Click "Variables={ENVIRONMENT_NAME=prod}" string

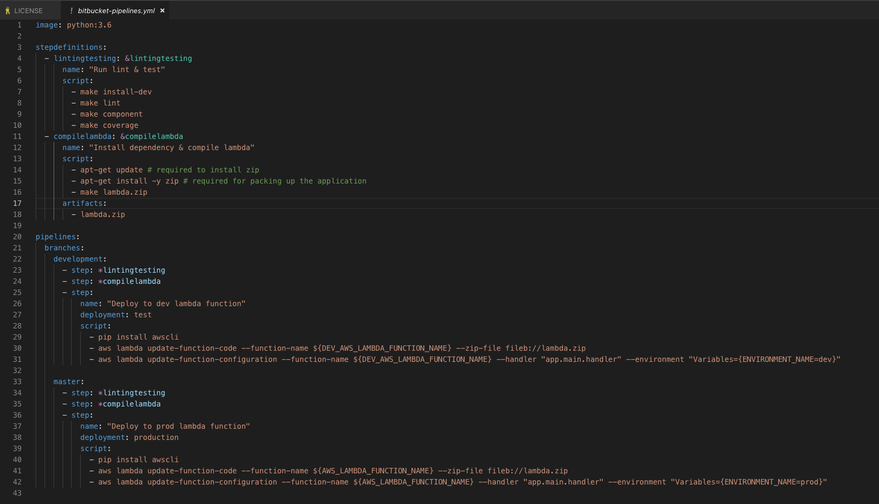point(749,482)
